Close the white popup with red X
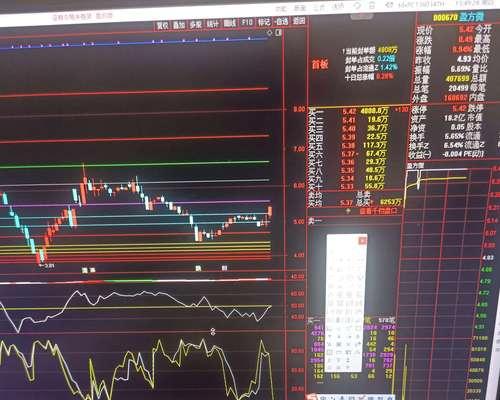Viewport: 500px width, 400px height. pyautogui.click(x=362, y=240)
